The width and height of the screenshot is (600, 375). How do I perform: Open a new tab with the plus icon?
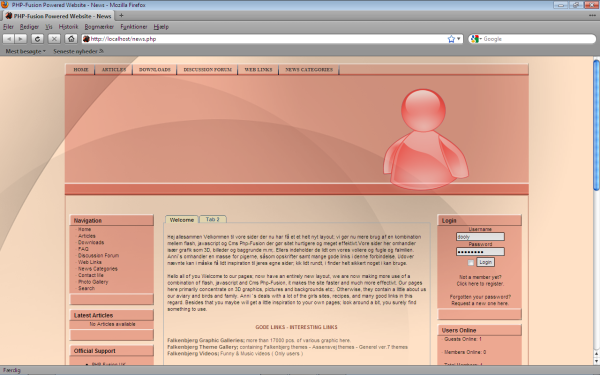(x=121, y=16)
